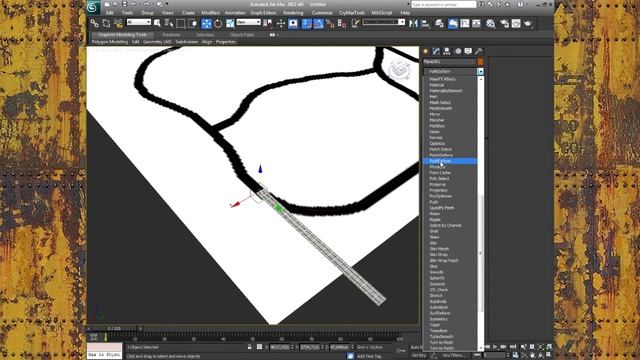This screenshot has width=640, height=360.
Task: Open Selection Filter dropdown
Action: (x=139, y=22)
